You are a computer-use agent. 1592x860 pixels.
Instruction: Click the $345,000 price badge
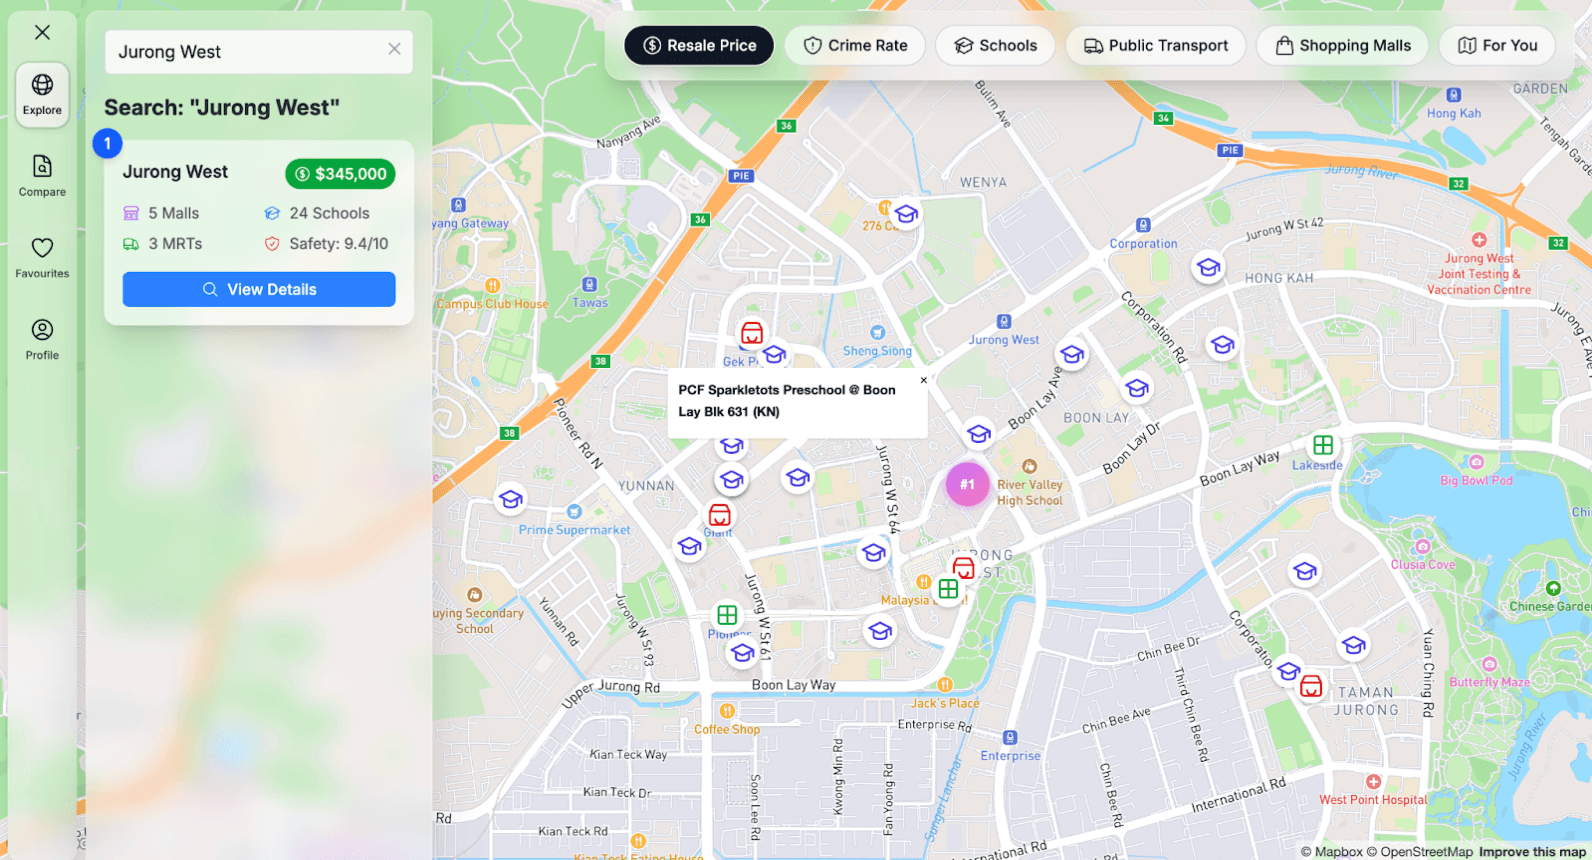340,174
